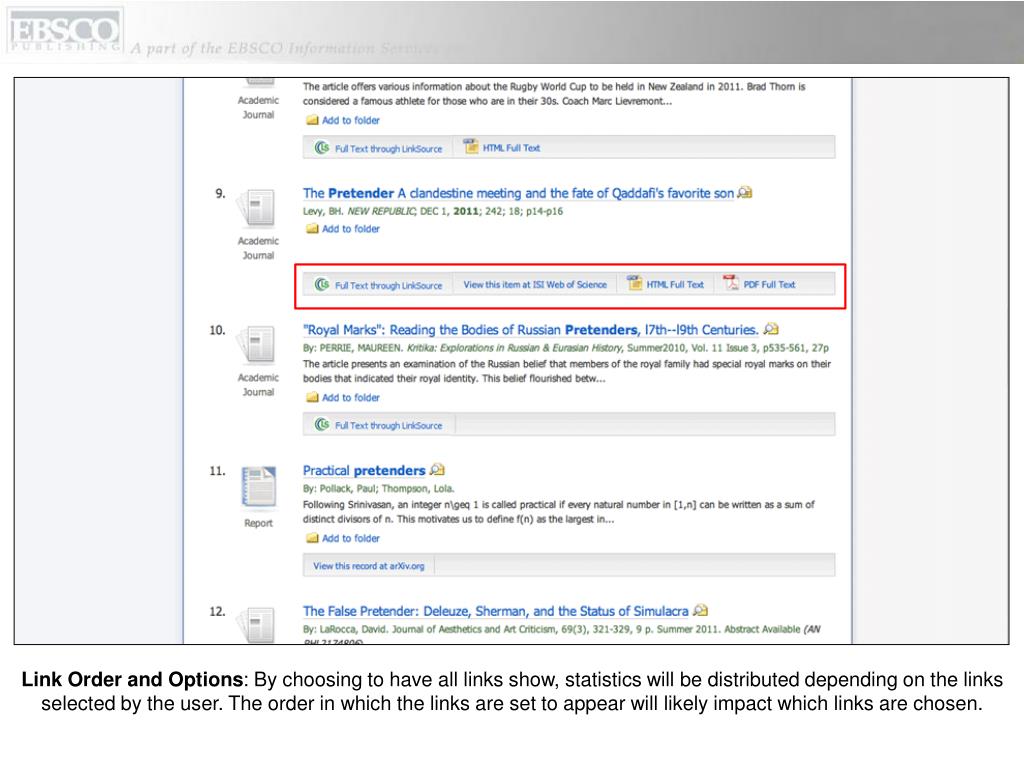The width and height of the screenshot is (1024, 768).
Task: Click 'View this record at arXiv.org' link
Action: [x=368, y=565]
